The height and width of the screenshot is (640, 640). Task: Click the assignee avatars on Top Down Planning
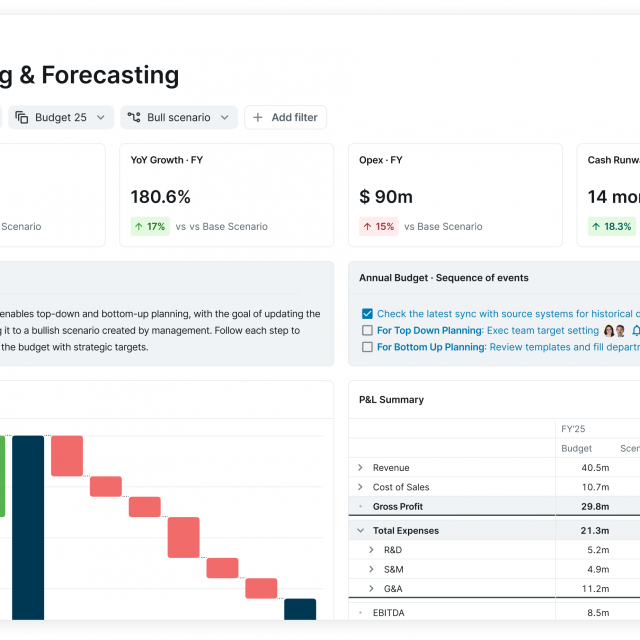click(x=614, y=331)
